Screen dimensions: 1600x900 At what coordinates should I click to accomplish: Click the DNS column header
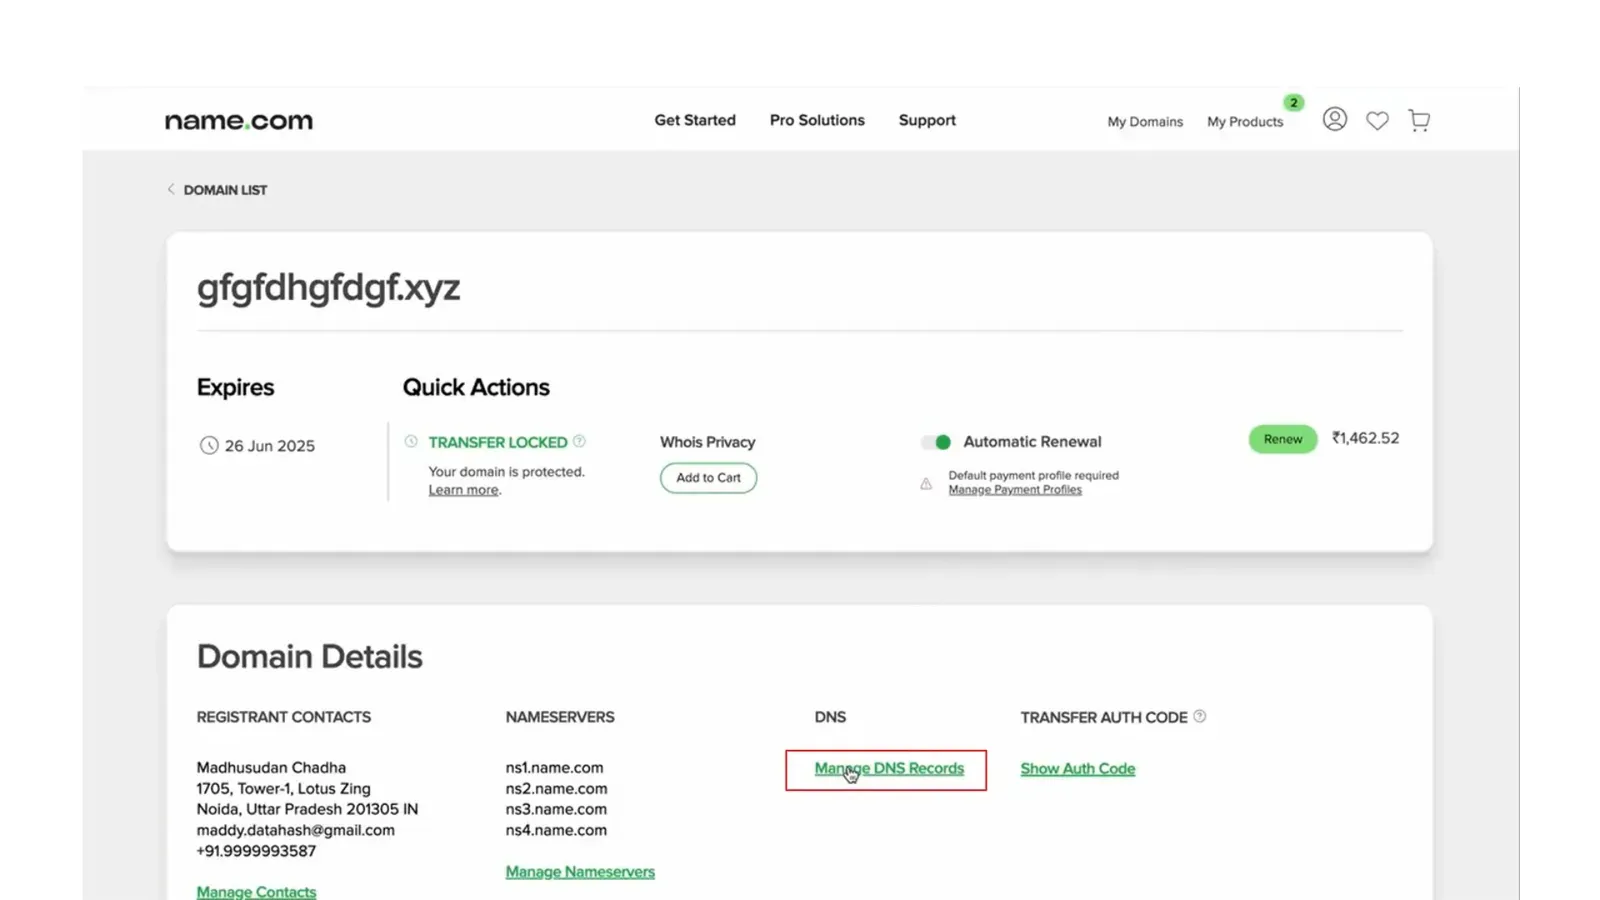pyautogui.click(x=830, y=717)
